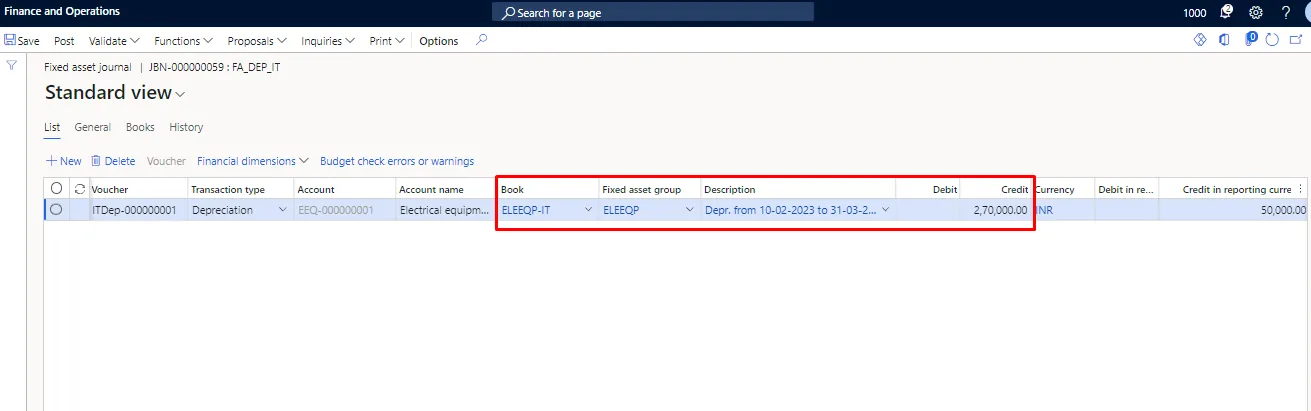The width and height of the screenshot is (1311, 411).
Task: Expand the Print menu
Action: click(x=386, y=41)
